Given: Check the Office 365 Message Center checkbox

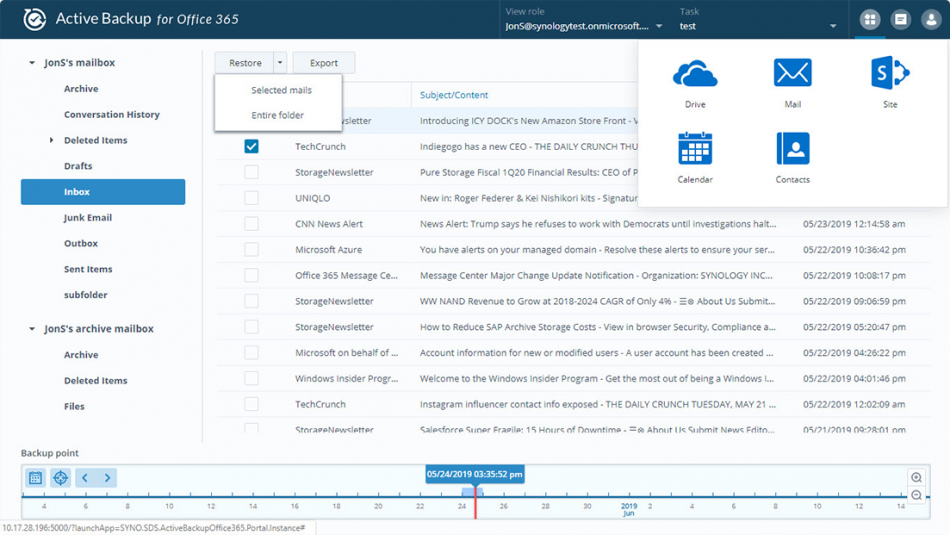Looking at the screenshot, I should pos(251,275).
